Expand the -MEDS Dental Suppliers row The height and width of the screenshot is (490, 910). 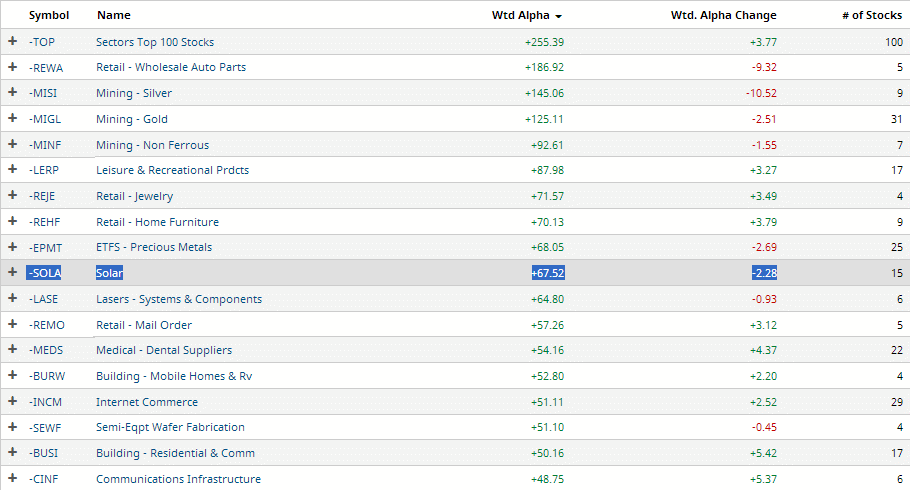[x=12, y=350]
